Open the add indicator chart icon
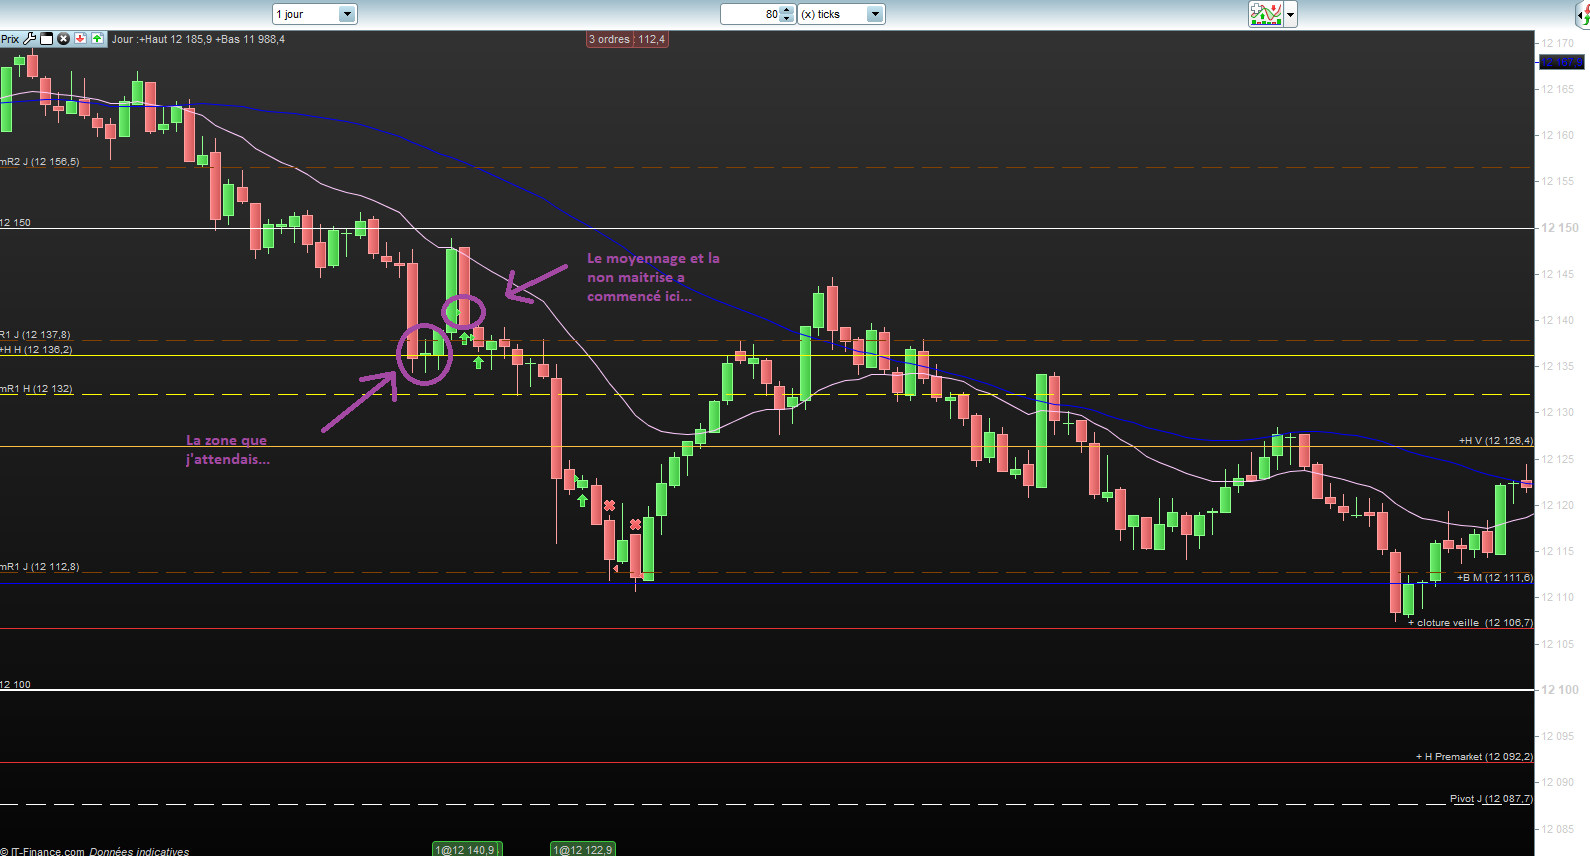This screenshot has height=856, width=1590. click(x=1266, y=14)
